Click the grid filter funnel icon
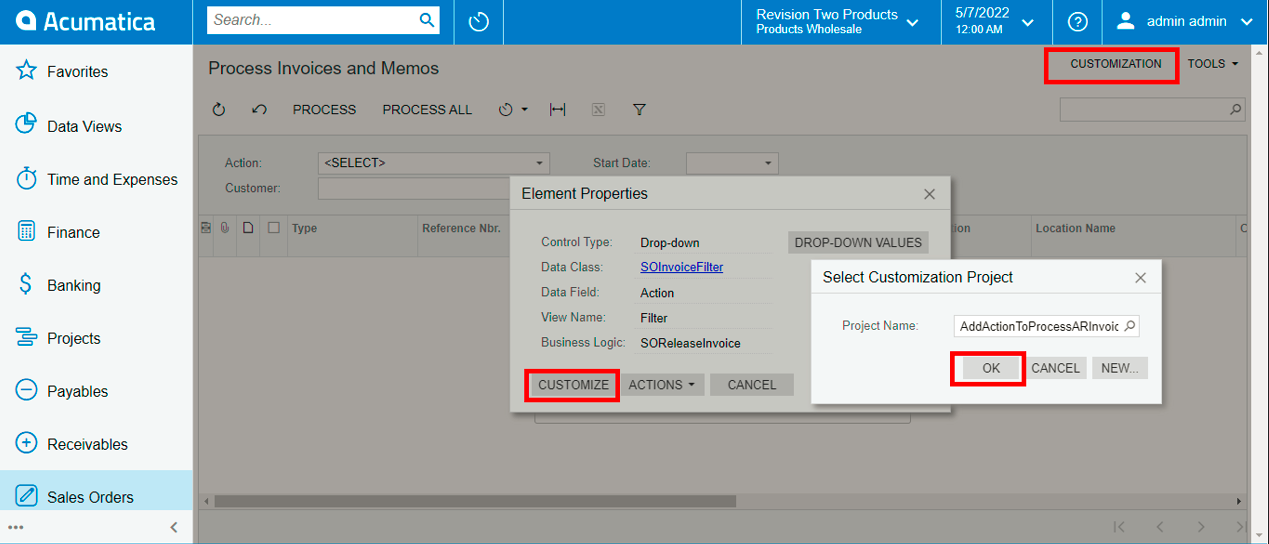 click(x=639, y=110)
